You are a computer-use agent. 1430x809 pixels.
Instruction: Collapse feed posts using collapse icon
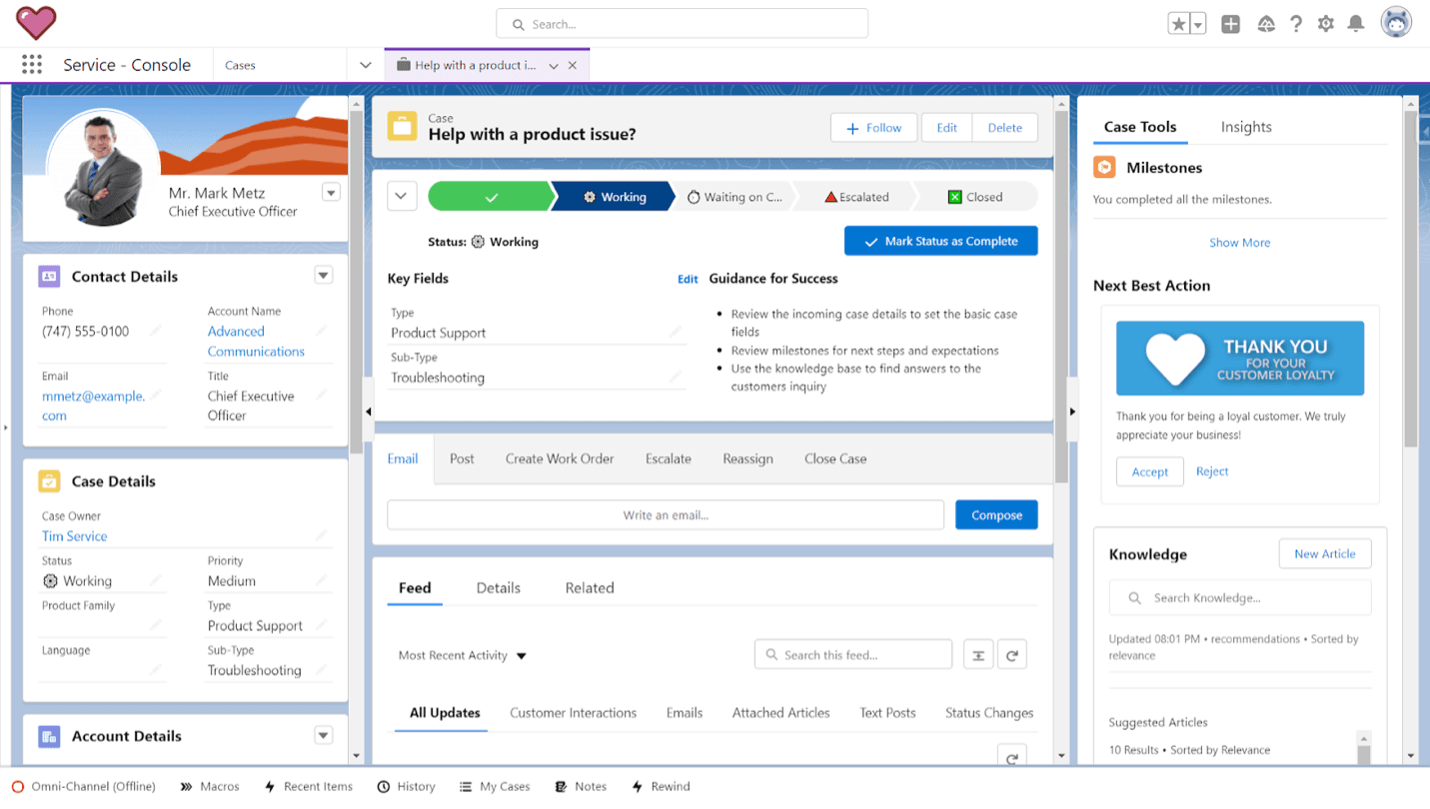978,654
